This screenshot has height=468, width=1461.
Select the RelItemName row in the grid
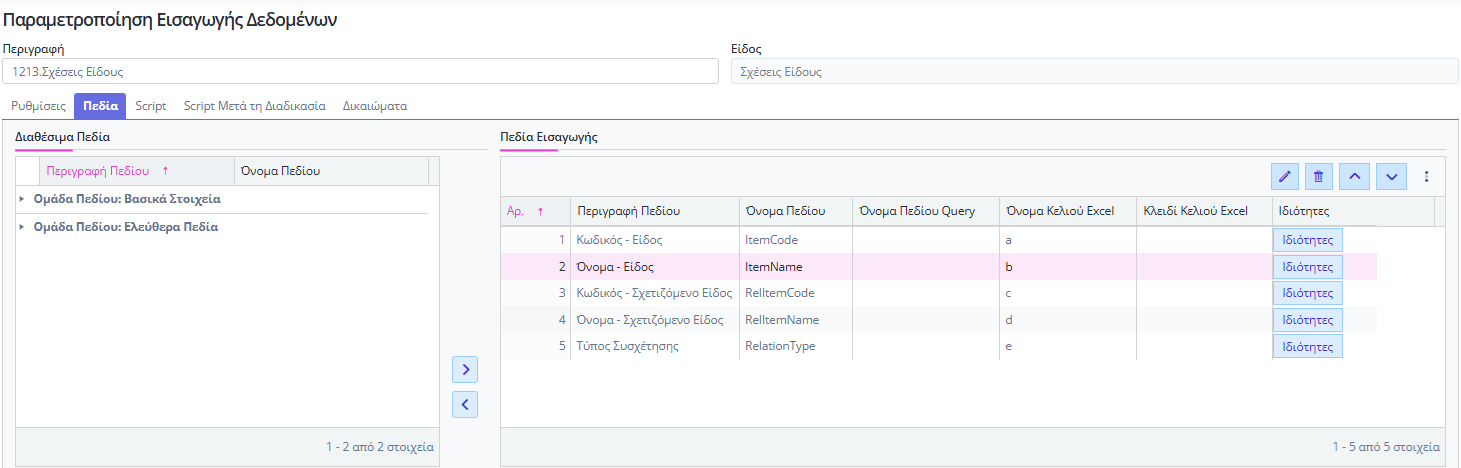click(x=938, y=320)
